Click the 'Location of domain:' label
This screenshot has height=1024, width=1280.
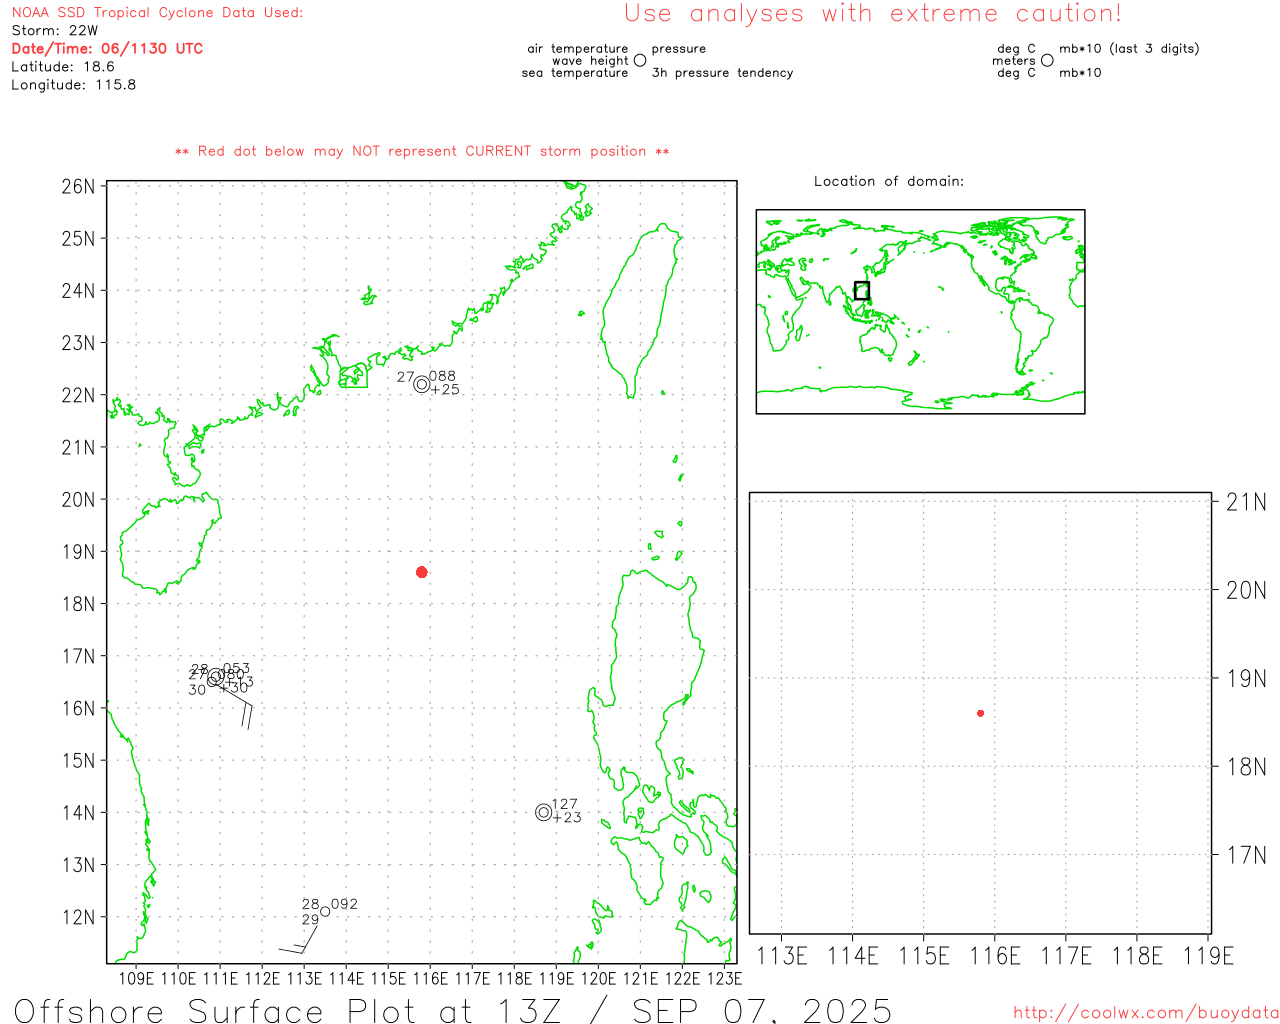tap(889, 181)
